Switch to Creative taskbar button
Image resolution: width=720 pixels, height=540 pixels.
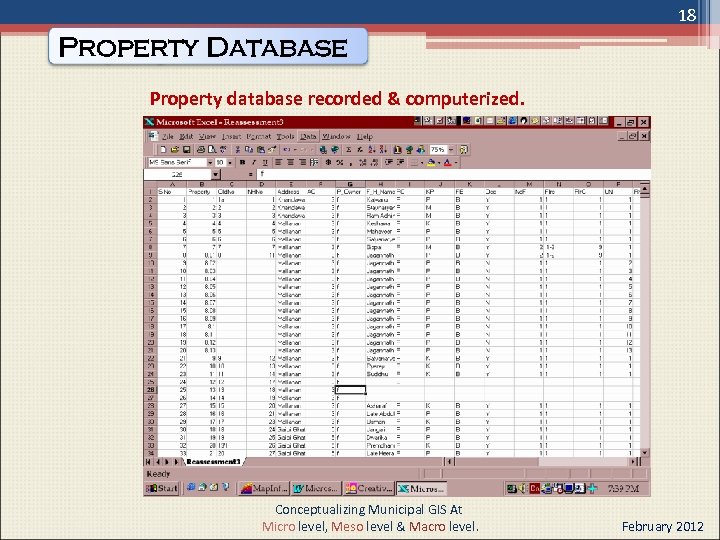pyautogui.click(x=369, y=489)
